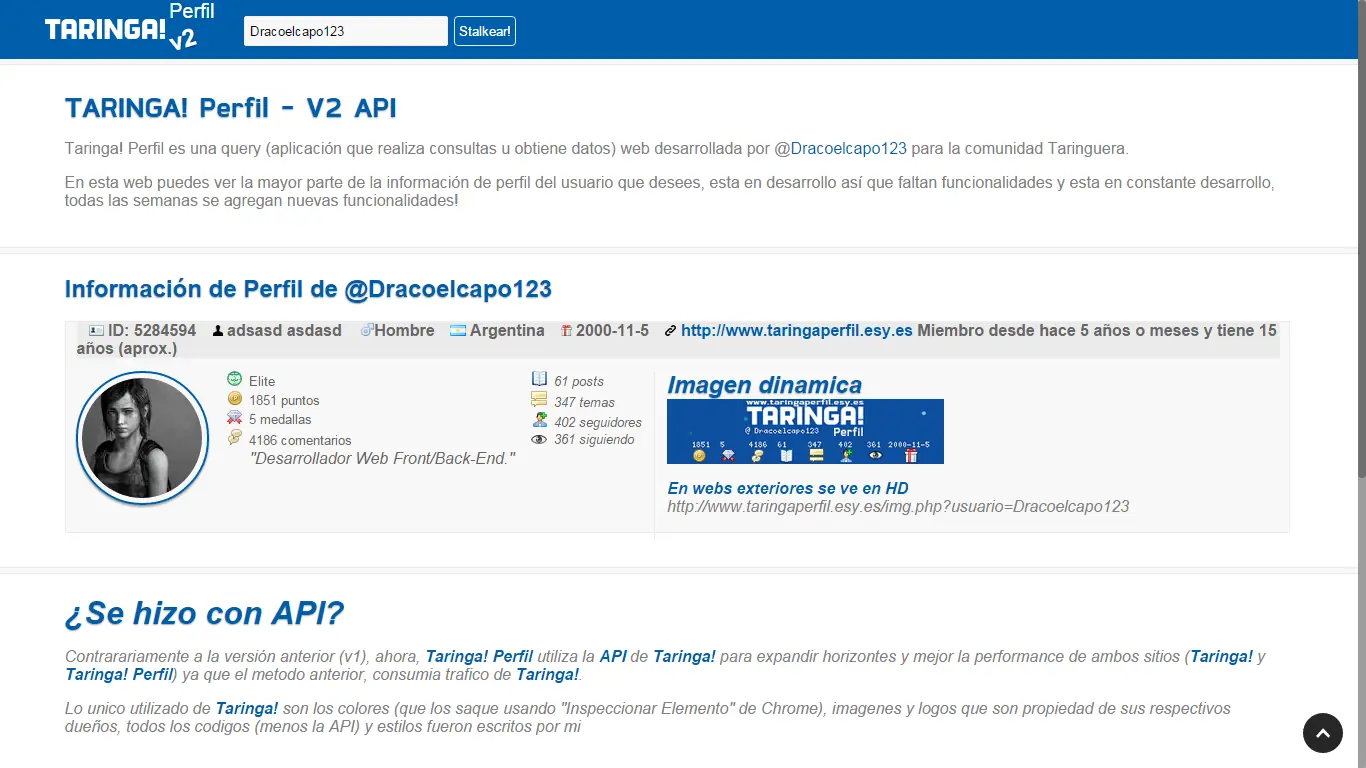This screenshot has height=768, width=1366.
Task: Click the '5 medallas' text
Action: click(280, 420)
